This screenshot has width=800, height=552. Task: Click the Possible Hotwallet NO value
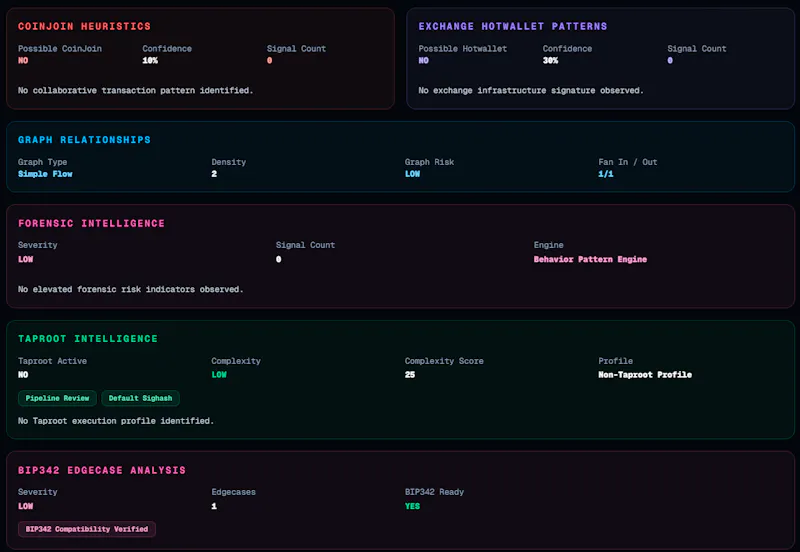(423, 60)
